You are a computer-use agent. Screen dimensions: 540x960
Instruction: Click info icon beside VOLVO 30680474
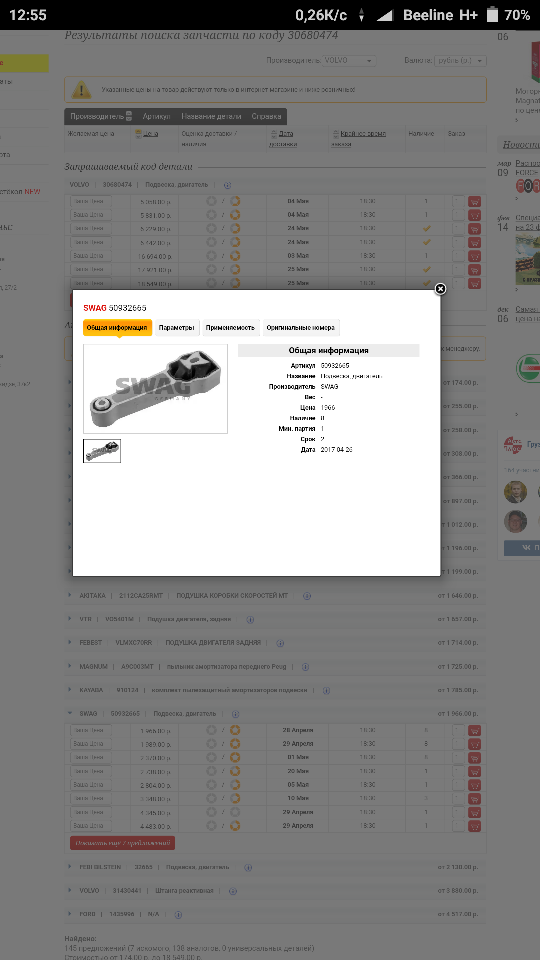click(227, 184)
